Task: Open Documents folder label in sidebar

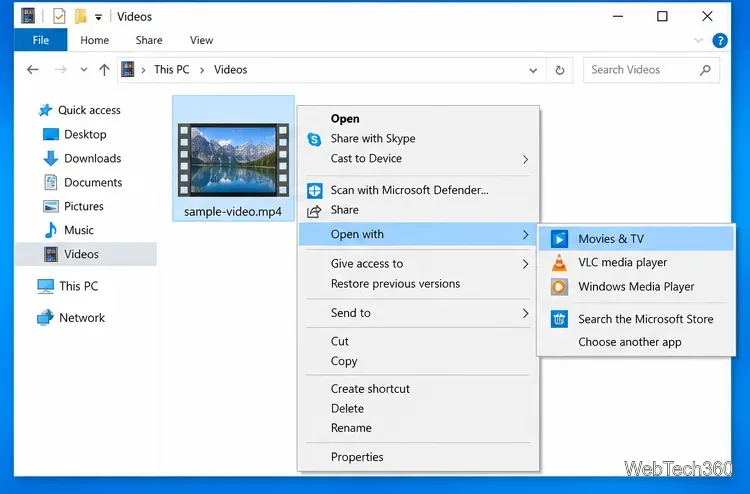Action: (93, 182)
